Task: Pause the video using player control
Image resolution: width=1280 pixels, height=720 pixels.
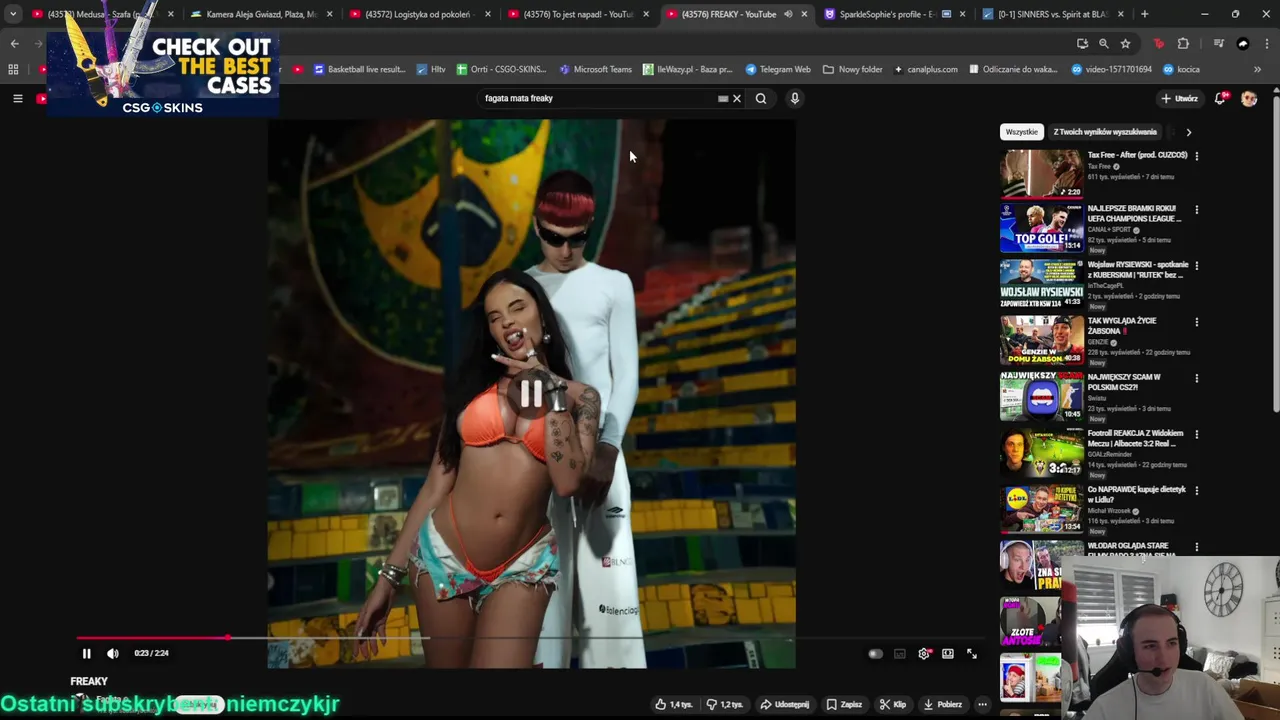Action: pyautogui.click(x=86, y=653)
